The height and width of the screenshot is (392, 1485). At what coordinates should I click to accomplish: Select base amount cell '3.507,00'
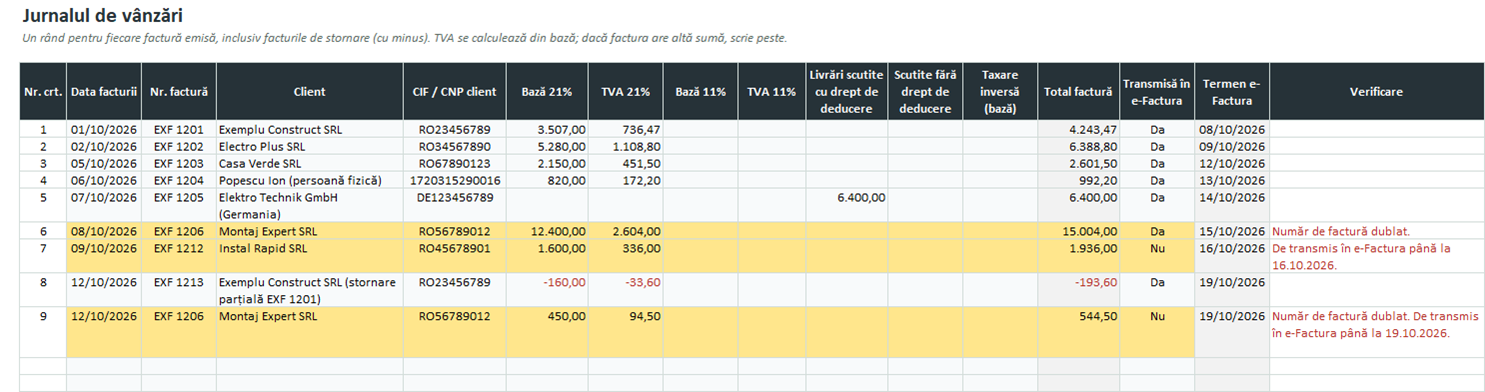click(547, 129)
